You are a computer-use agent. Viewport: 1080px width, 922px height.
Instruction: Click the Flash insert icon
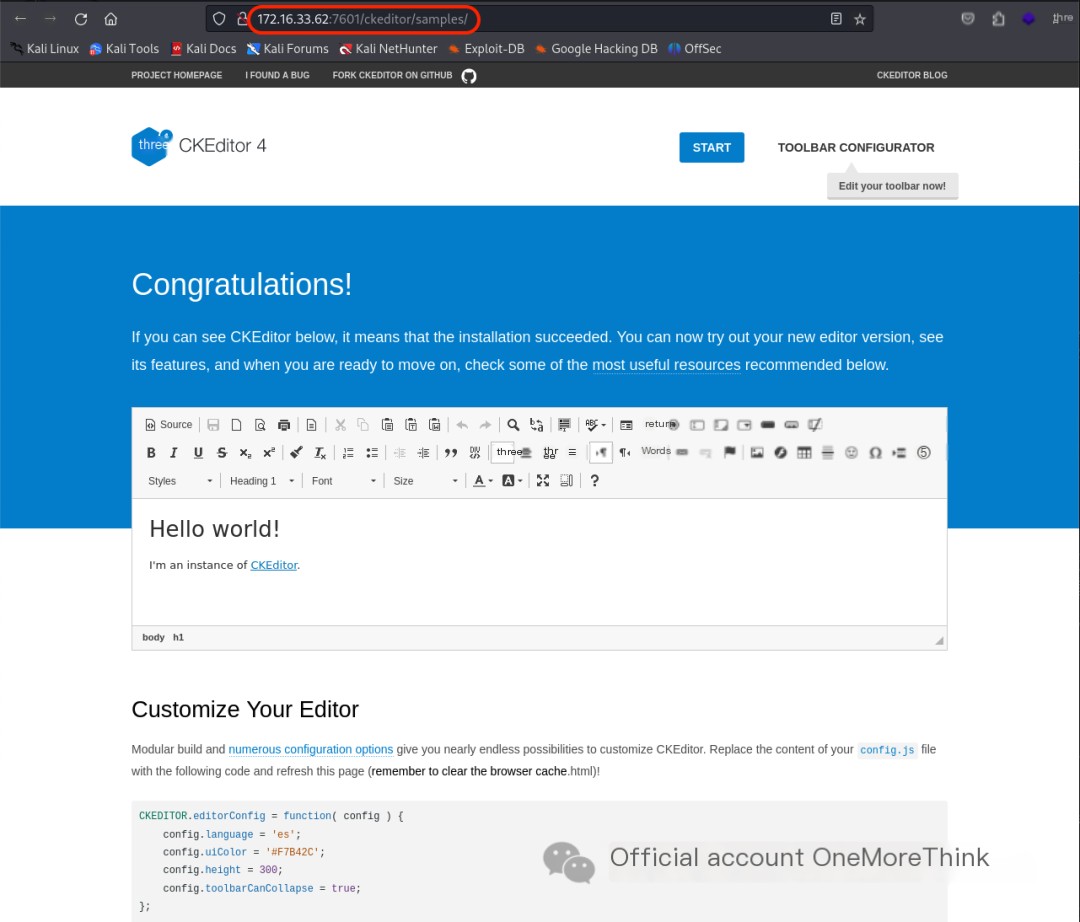click(x=780, y=452)
